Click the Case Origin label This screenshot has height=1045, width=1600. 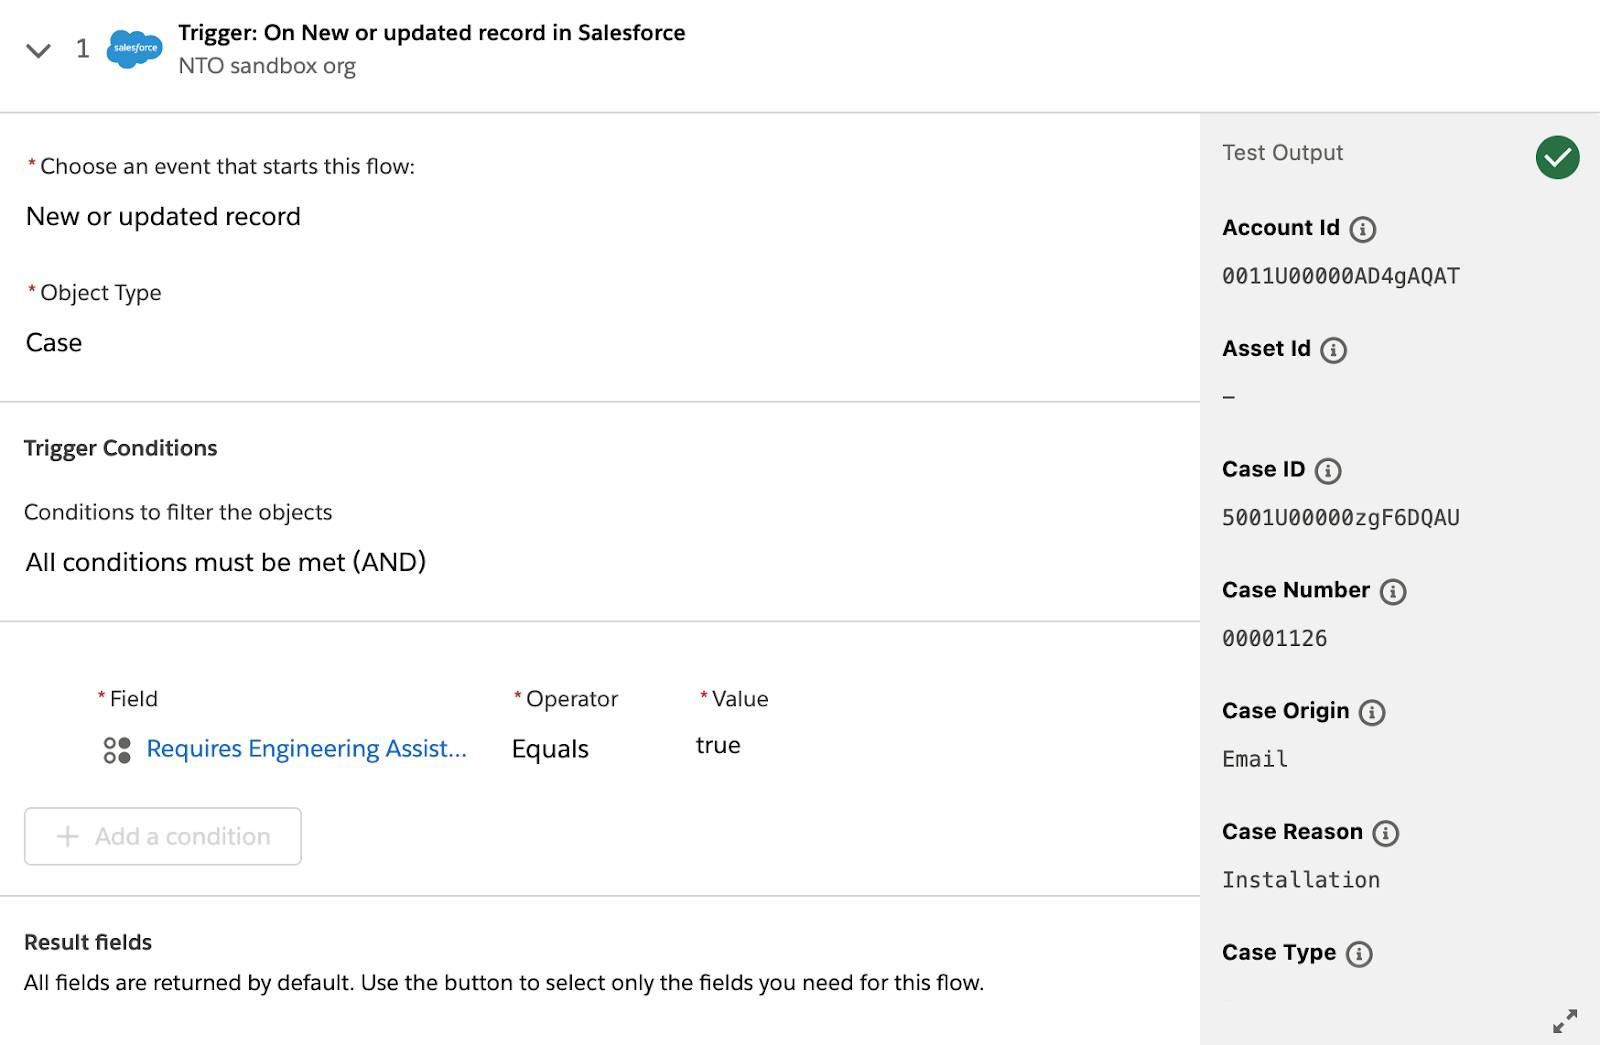click(x=1286, y=711)
